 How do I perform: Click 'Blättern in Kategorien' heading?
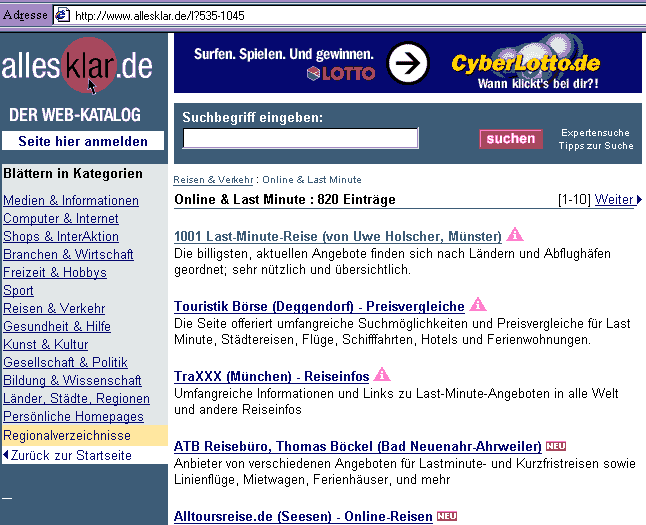coord(73,173)
